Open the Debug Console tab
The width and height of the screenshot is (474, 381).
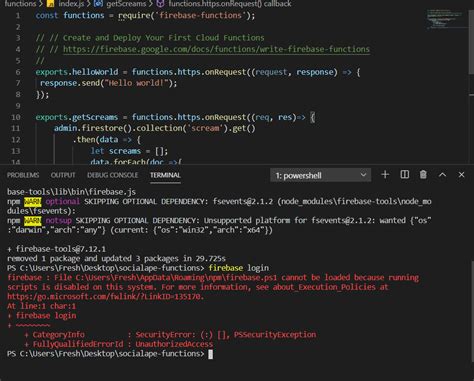[x=113, y=175]
